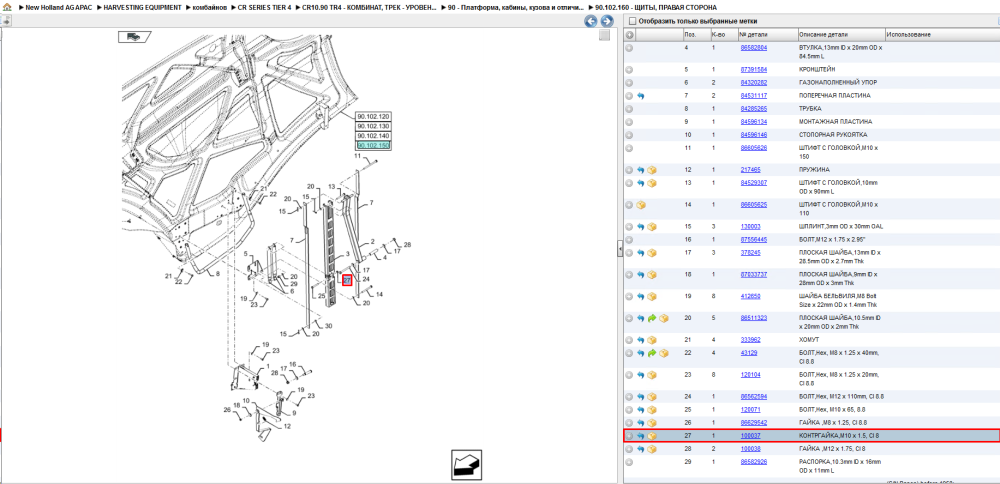Select 'ГАЙКА ,M12 x 1.75, Cl 8' text
Screen dimensions: 1000x484
point(830,449)
